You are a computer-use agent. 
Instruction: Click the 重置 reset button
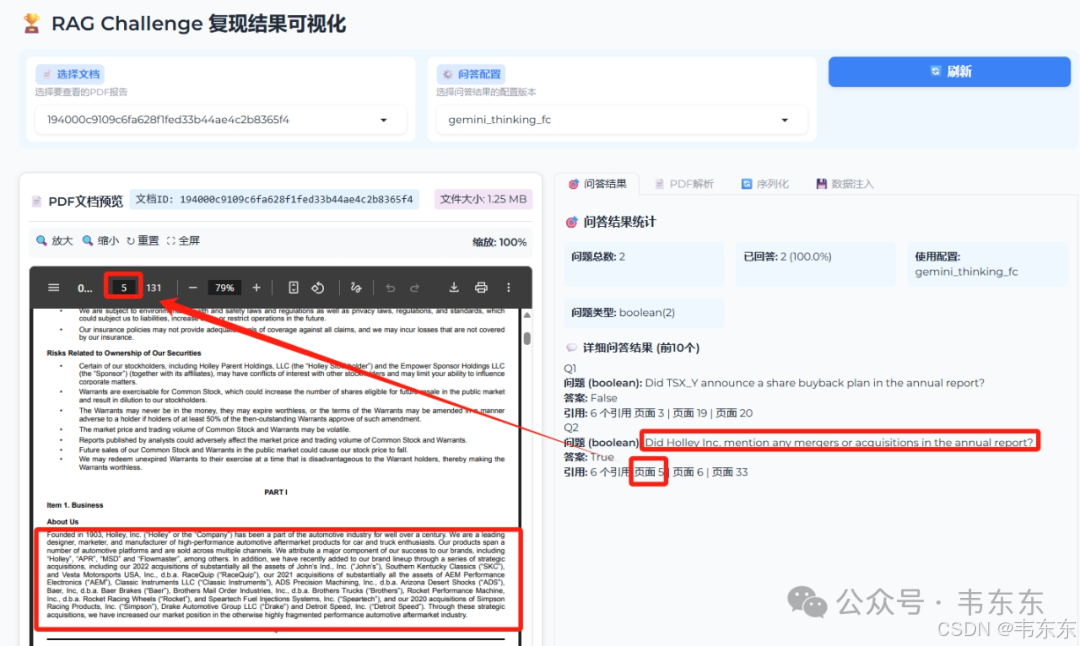143,240
